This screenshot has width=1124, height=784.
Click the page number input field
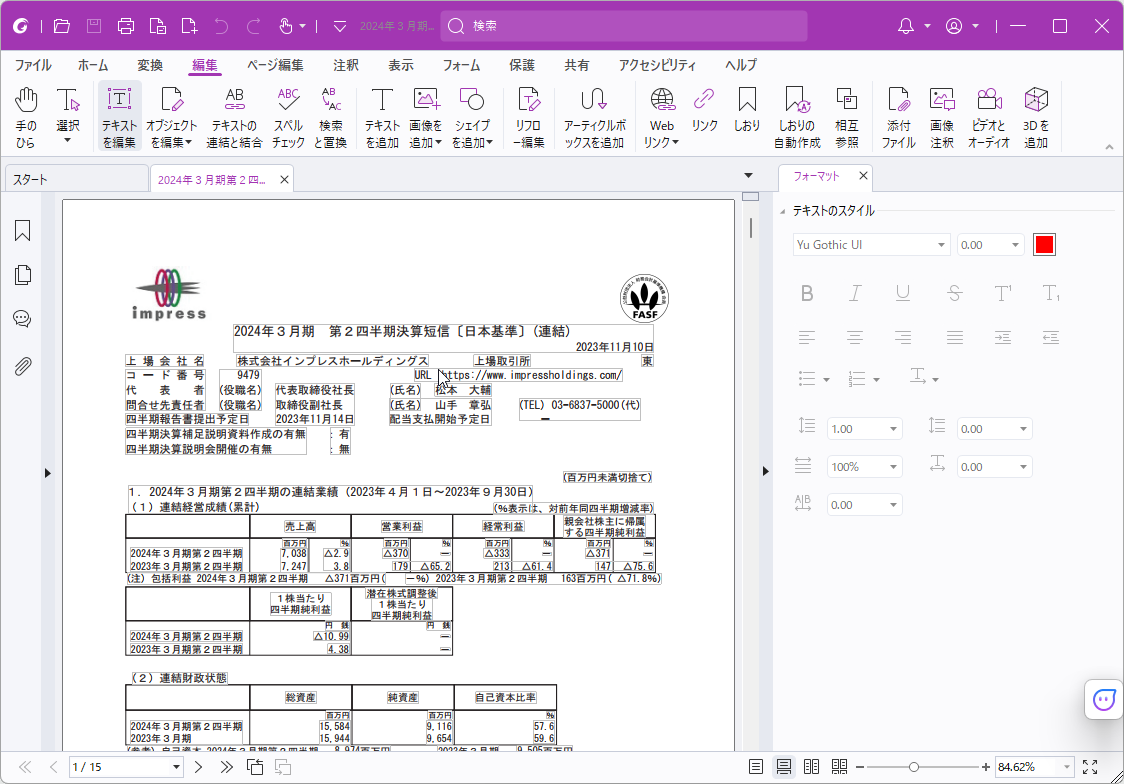point(110,766)
